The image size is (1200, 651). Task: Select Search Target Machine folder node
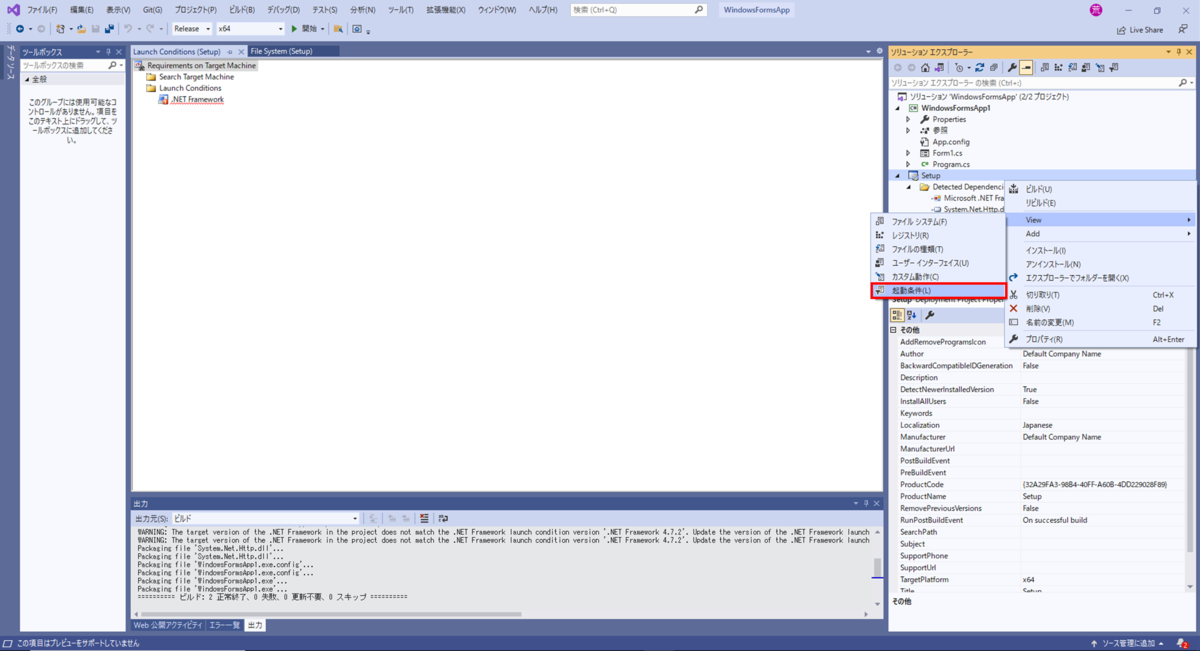(x=196, y=77)
